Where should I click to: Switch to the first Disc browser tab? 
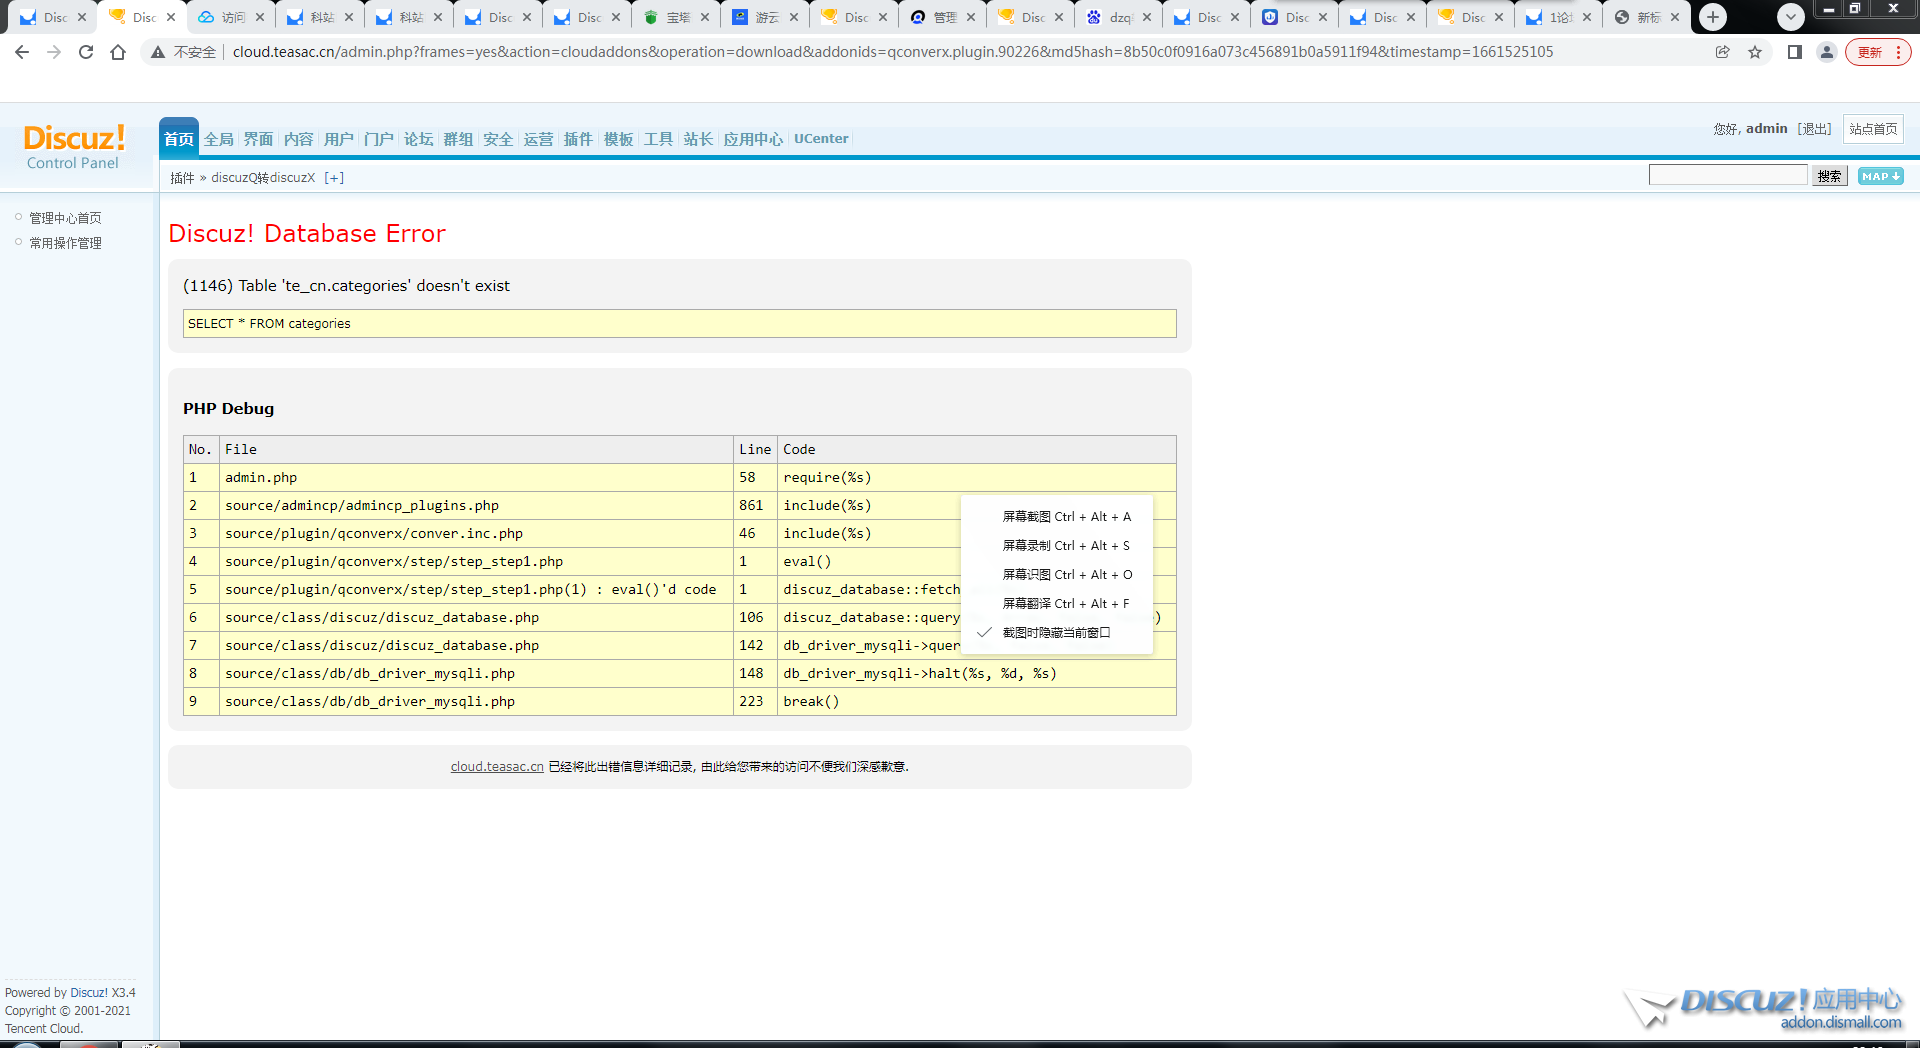click(45, 17)
